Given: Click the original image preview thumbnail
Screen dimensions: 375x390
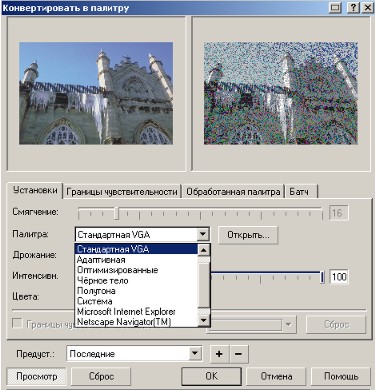Looking at the screenshot, I should pyautogui.click(x=96, y=93).
